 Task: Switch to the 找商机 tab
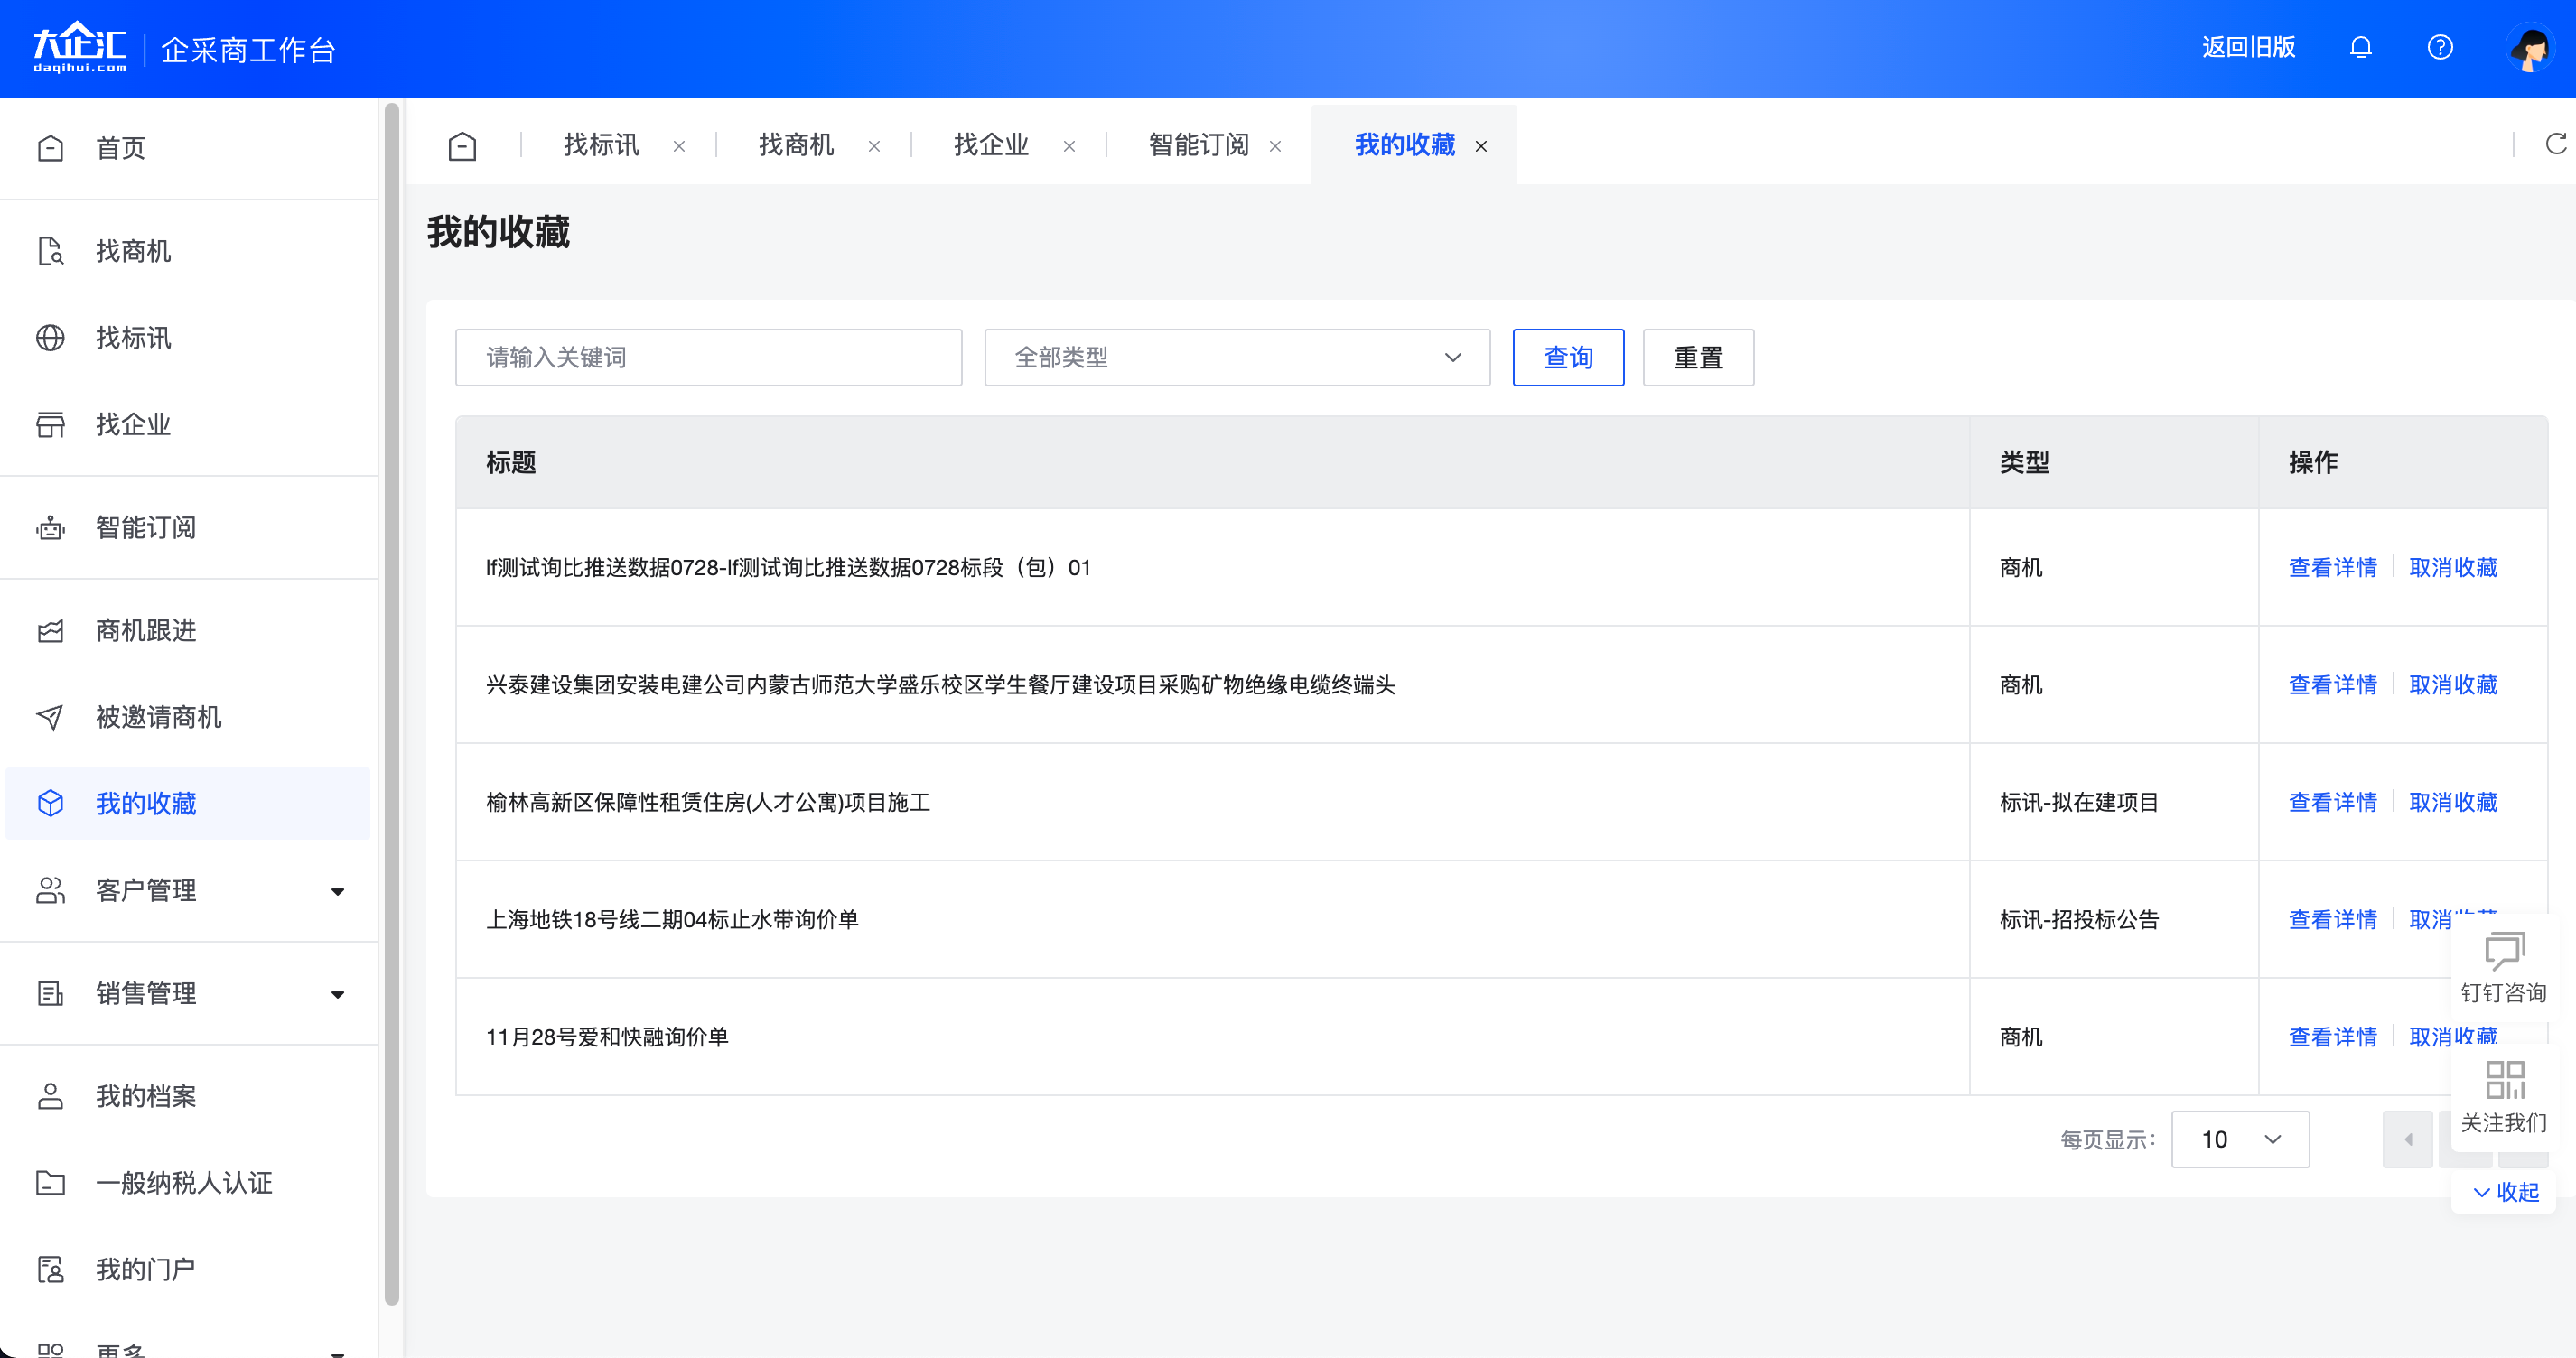point(795,145)
